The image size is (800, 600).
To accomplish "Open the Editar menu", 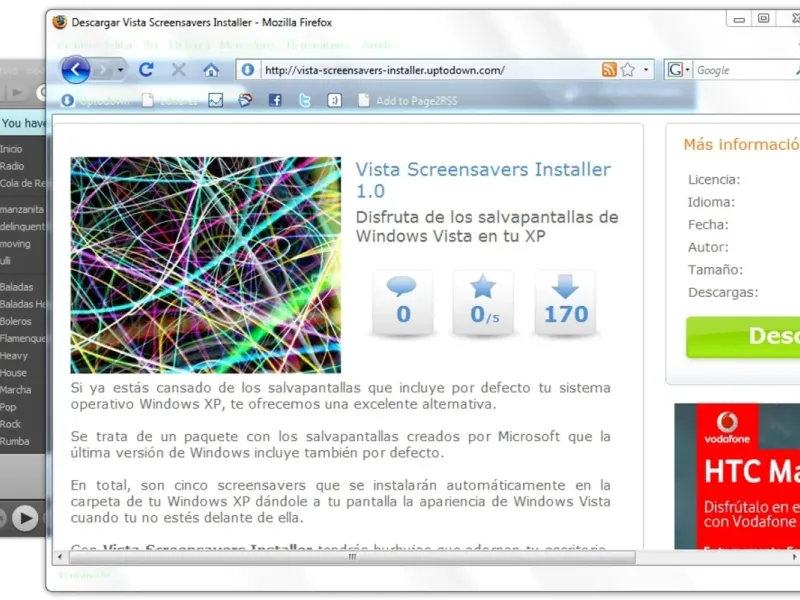I will (118, 45).
